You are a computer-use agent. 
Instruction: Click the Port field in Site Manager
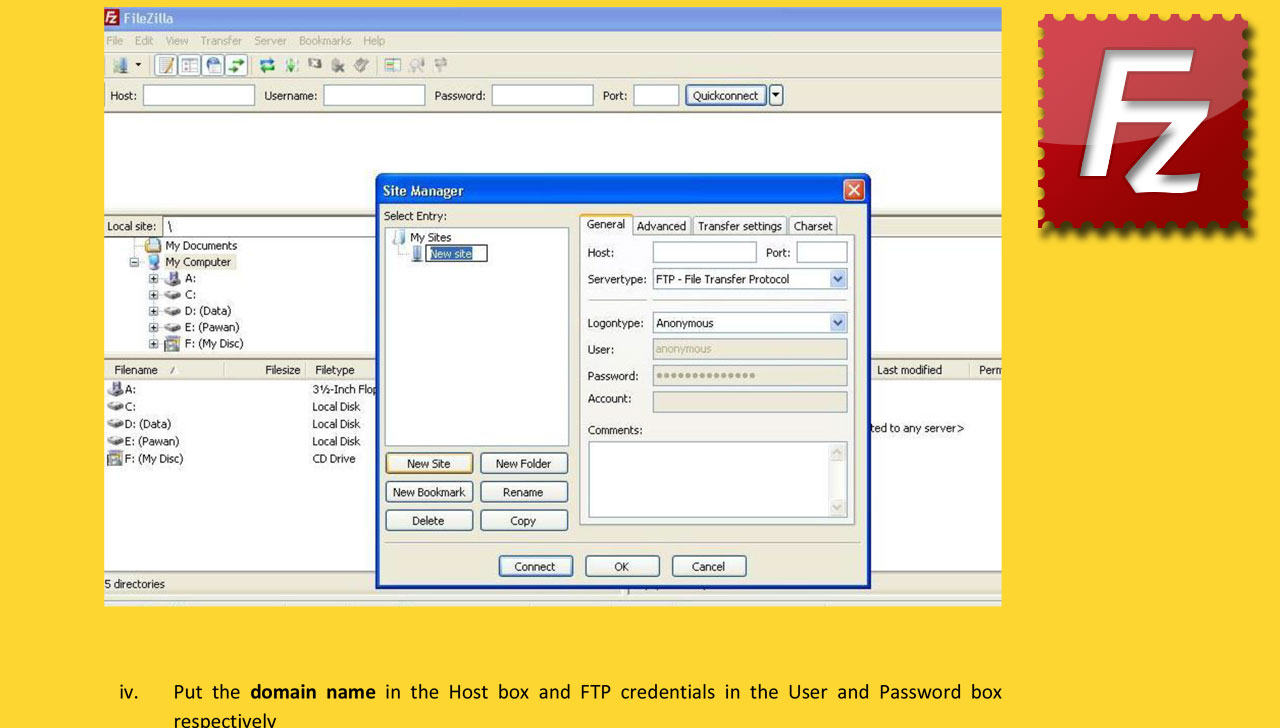822,253
